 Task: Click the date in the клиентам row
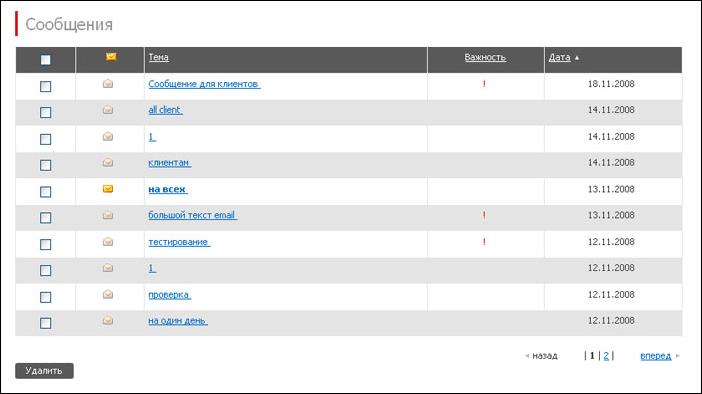[611, 163]
